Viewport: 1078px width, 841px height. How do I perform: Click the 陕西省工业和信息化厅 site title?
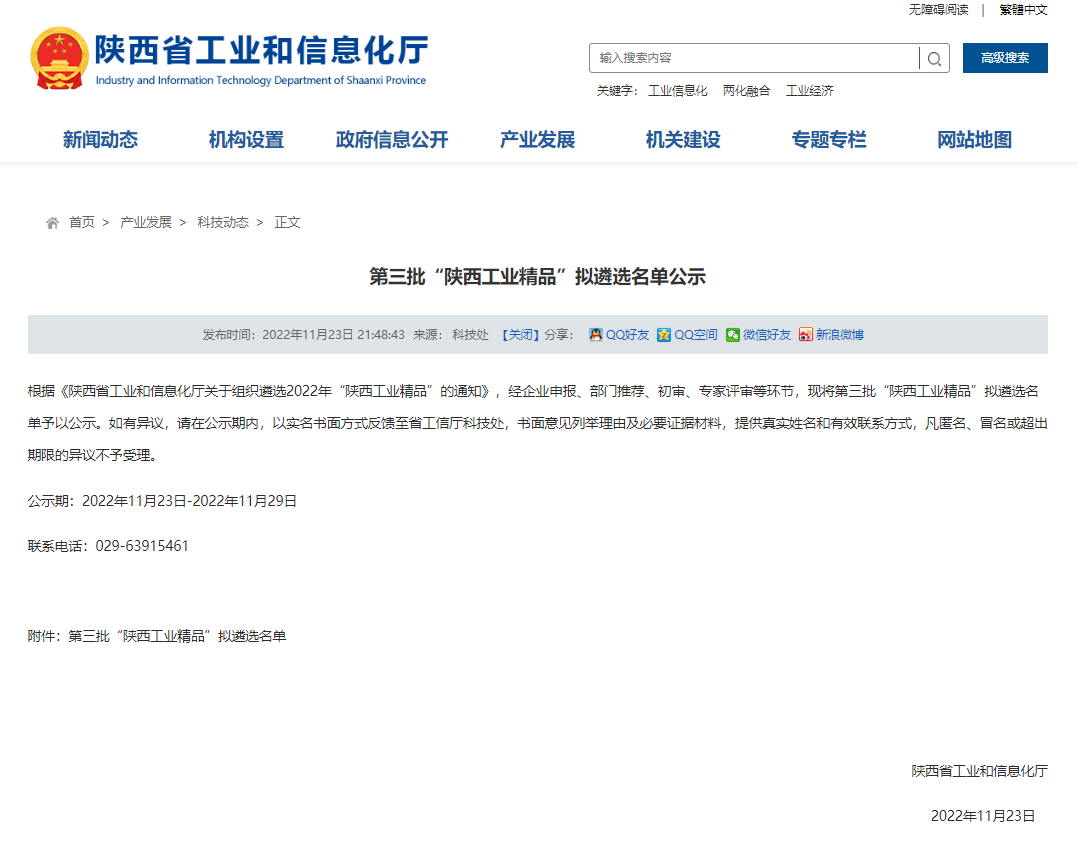point(261,50)
